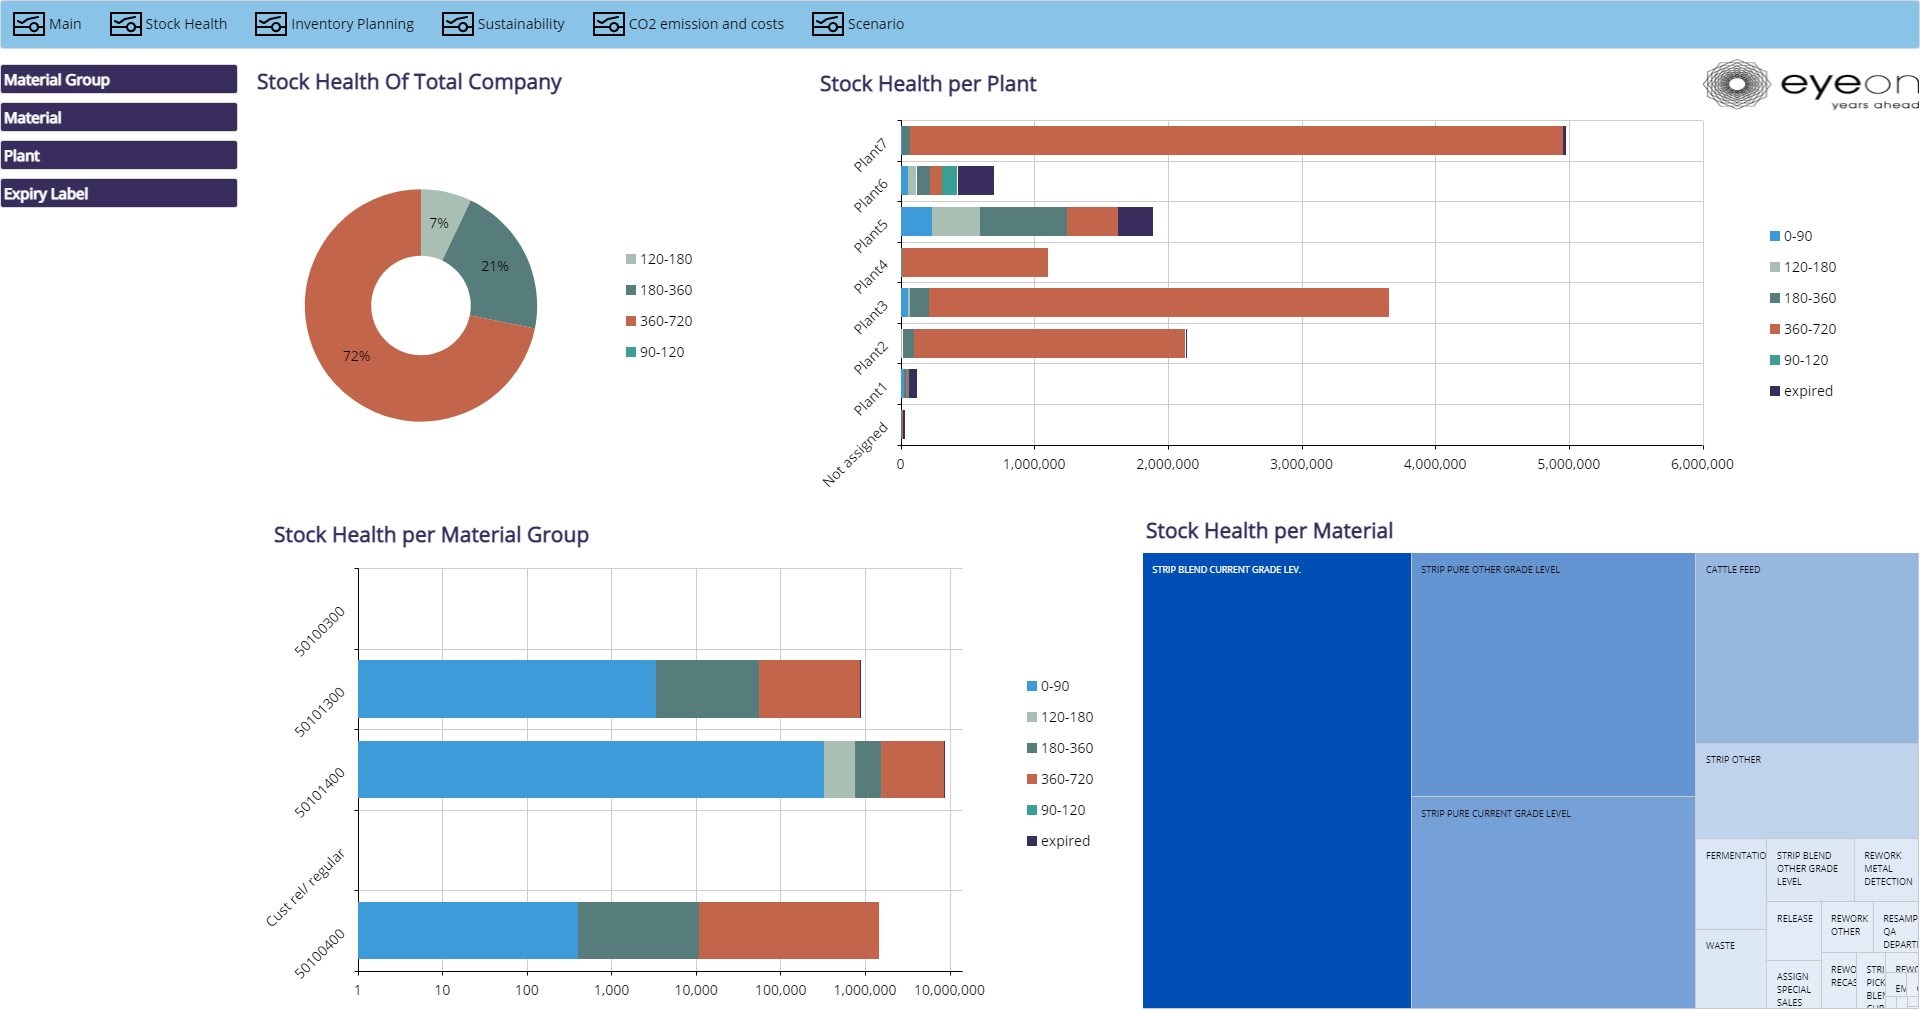Click the Main navigation icon
The width and height of the screenshot is (1920, 1010).
click(x=28, y=24)
